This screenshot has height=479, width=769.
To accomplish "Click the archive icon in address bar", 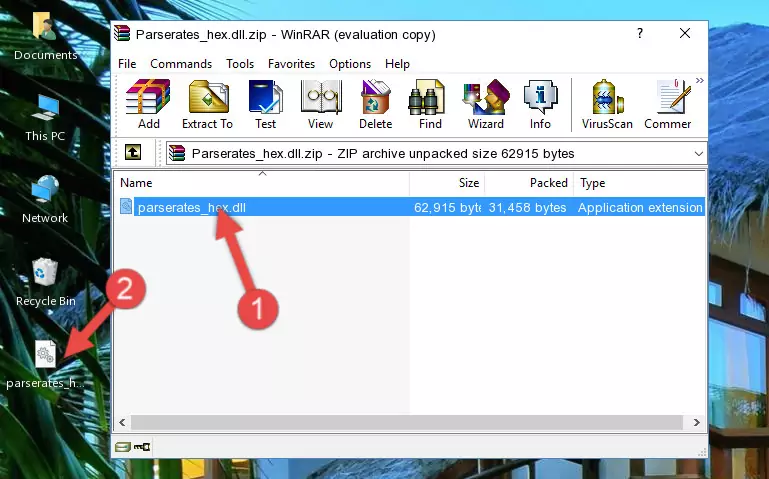I will 177,153.
